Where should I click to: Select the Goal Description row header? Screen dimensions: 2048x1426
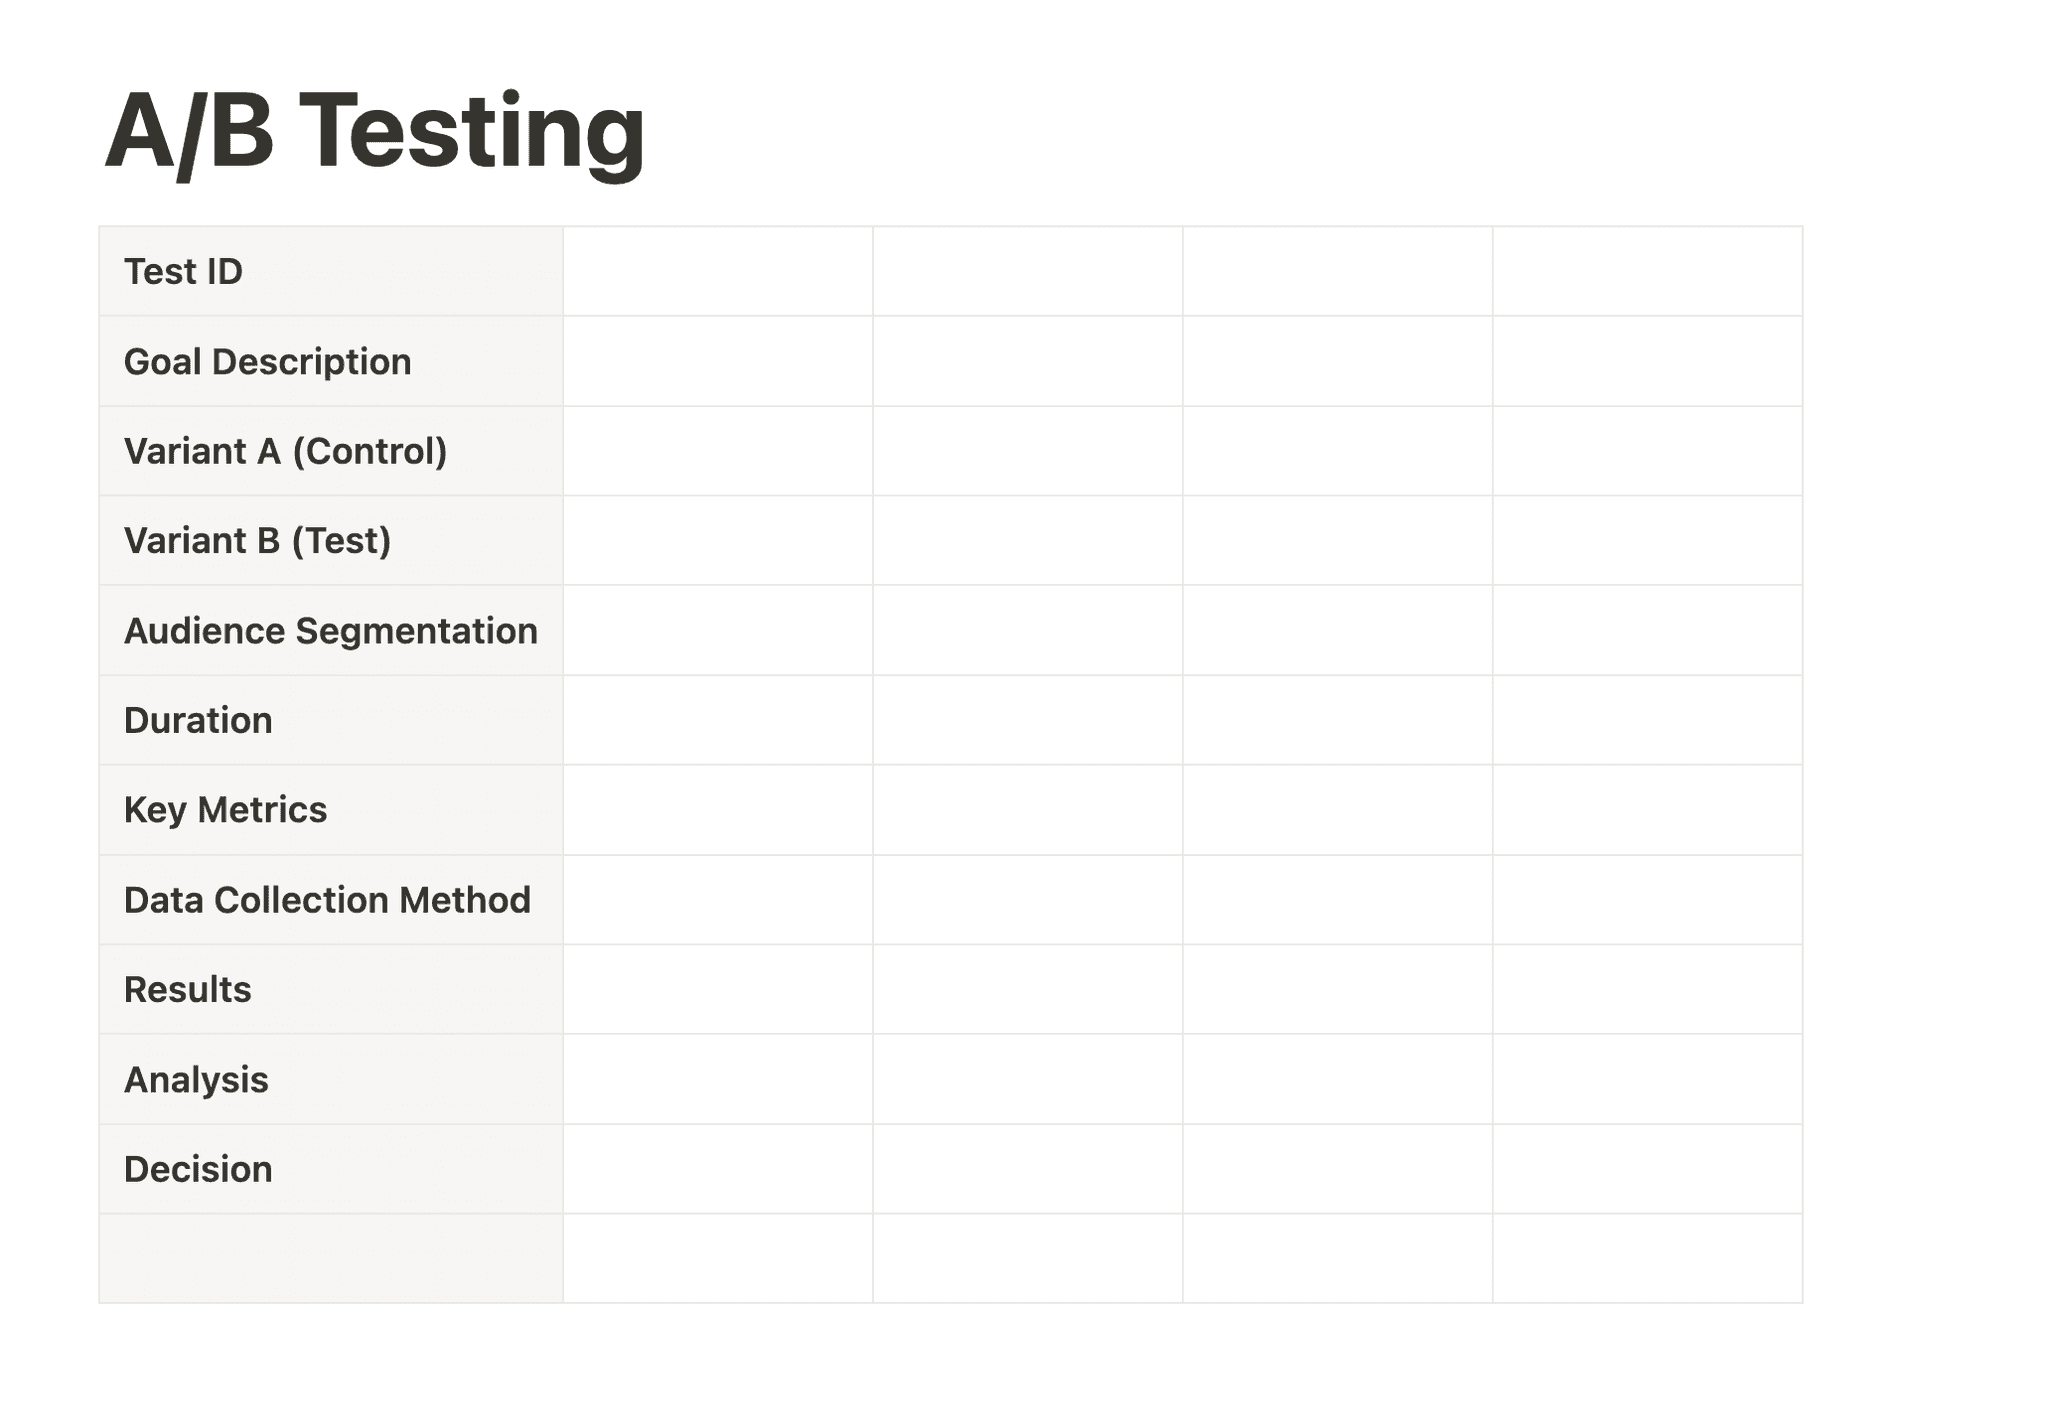[x=331, y=361]
